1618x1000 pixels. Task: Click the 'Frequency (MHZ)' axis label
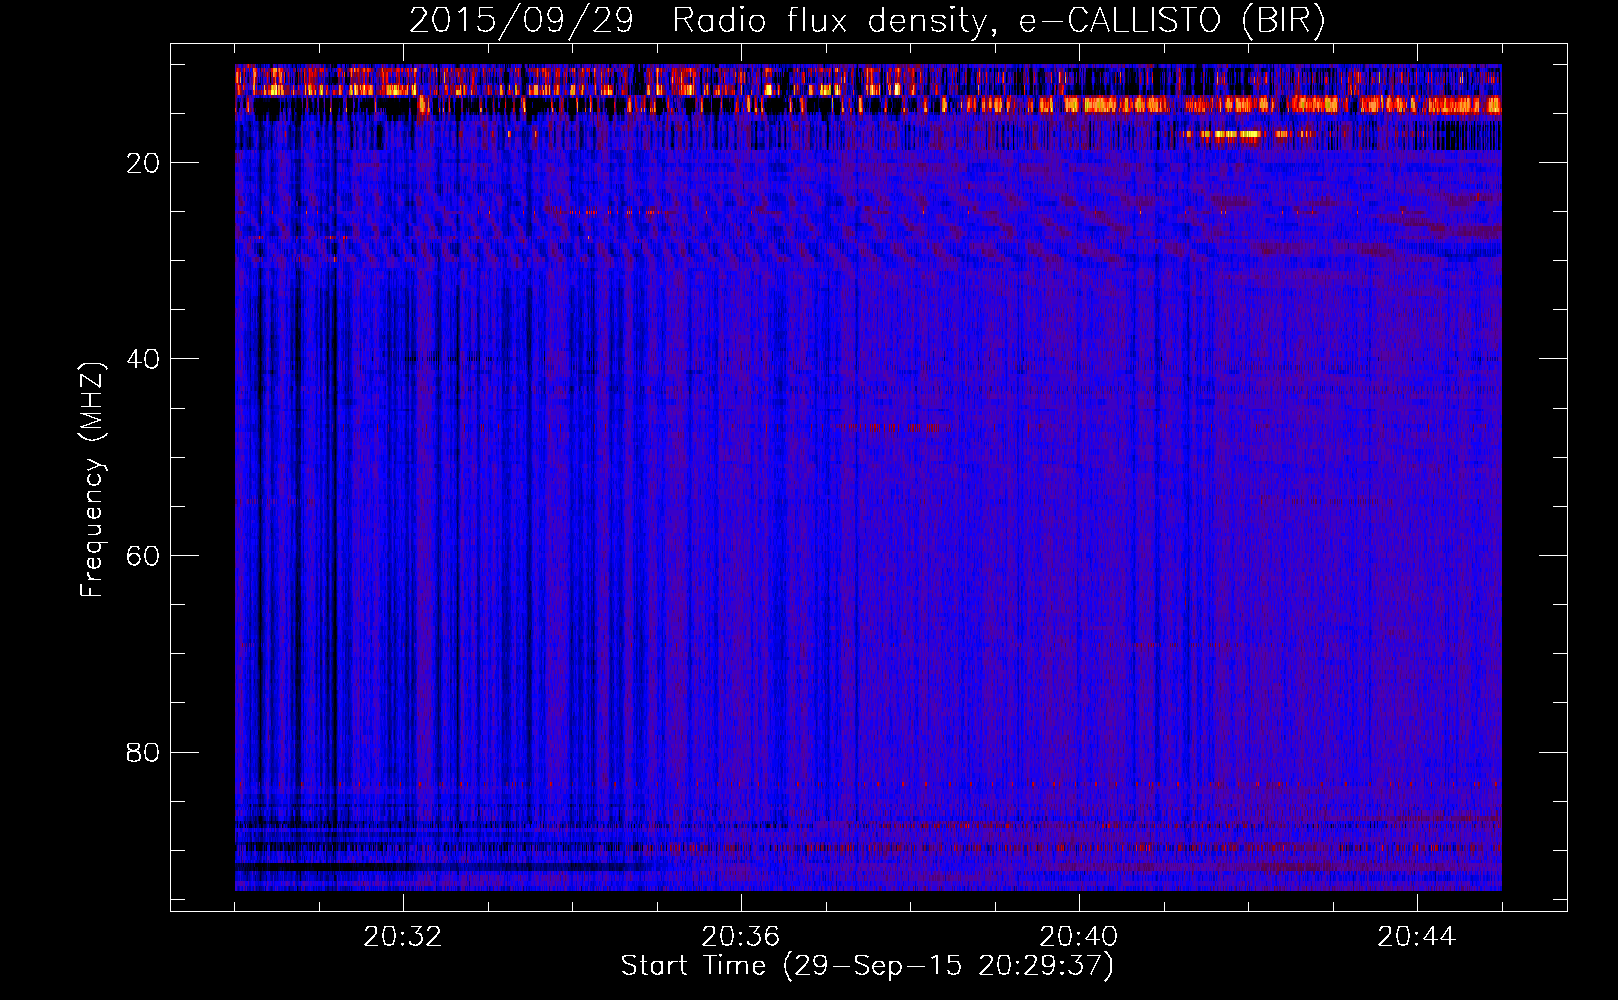(x=92, y=480)
